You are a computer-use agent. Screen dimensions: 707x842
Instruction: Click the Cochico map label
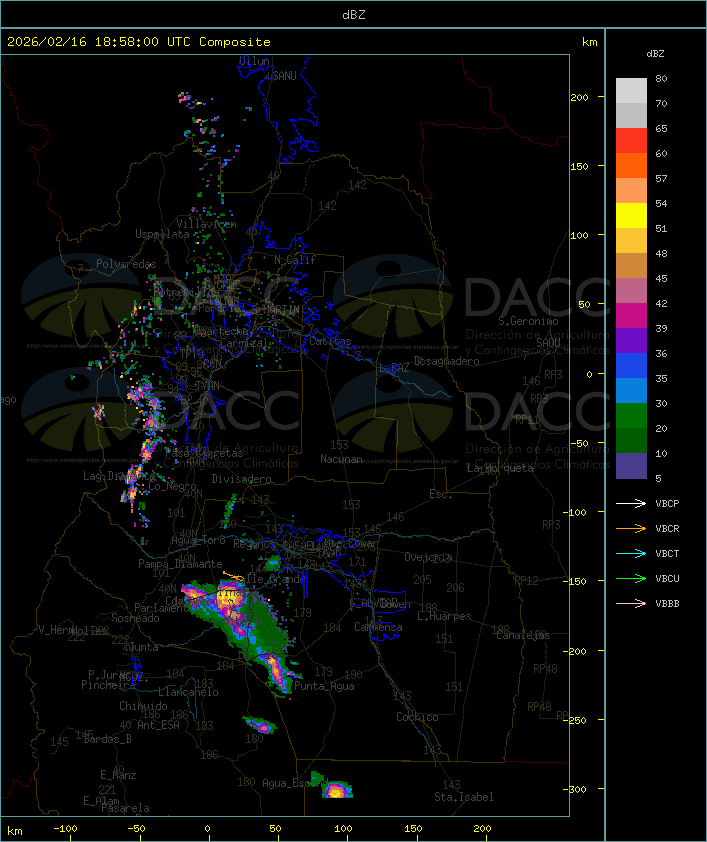tap(417, 717)
